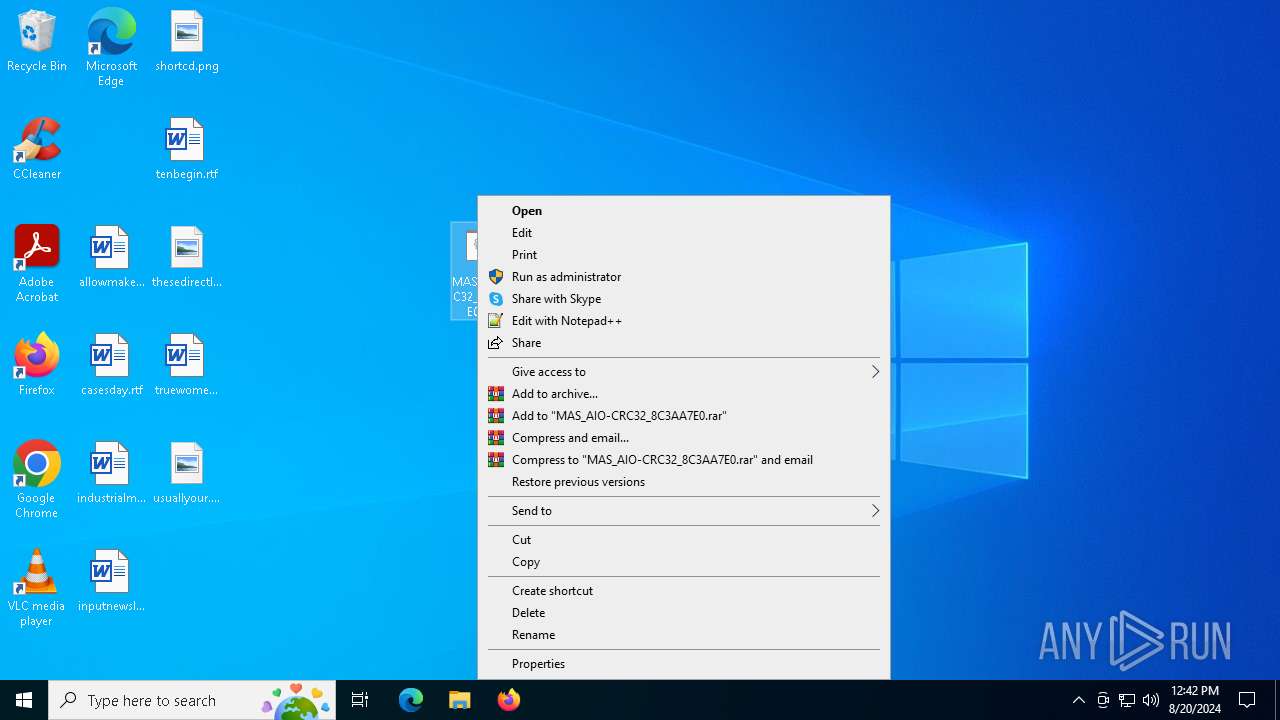Select the Google Chrome desktop shortcut
The image size is (1280, 720).
coord(37,480)
